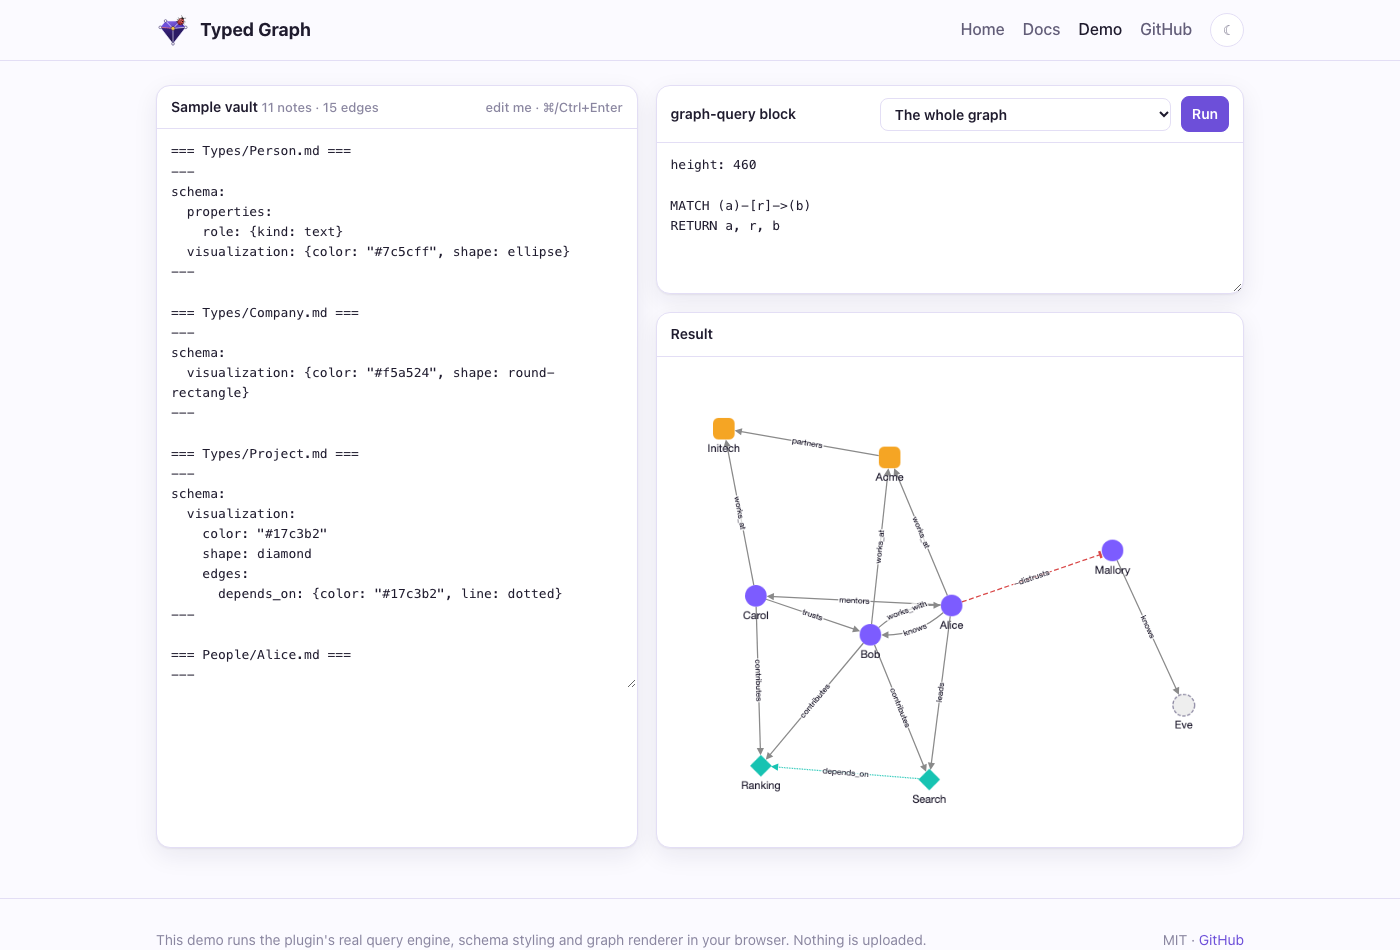Viewport: 1400px width, 950px height.
Task: Select the Acme company node
Action: [889, 457]
